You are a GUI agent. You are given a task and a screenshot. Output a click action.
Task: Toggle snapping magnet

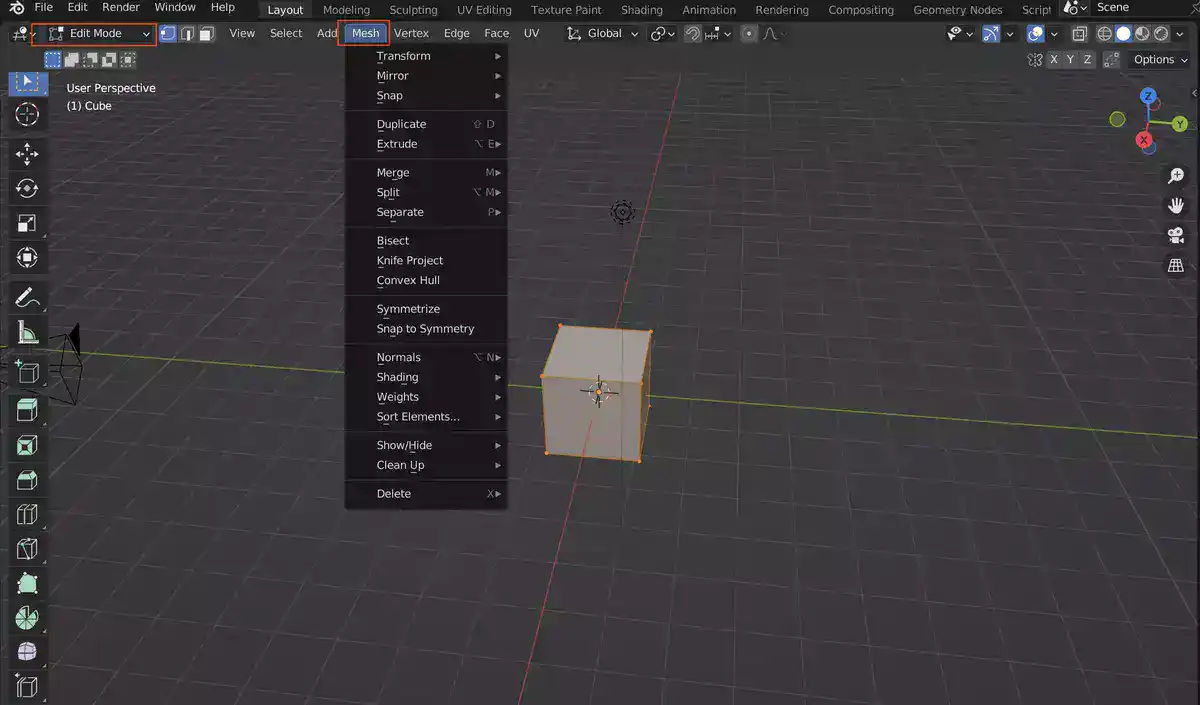pos(693,33)
